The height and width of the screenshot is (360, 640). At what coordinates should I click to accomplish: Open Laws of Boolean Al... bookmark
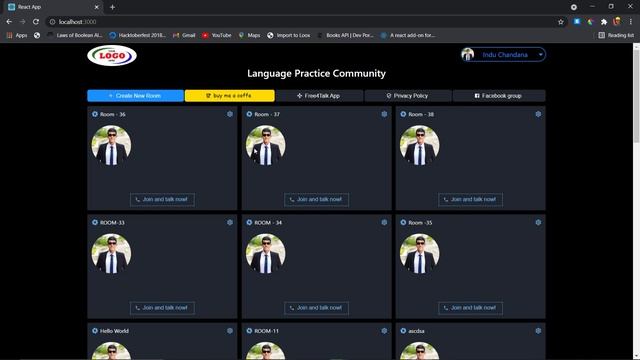point(75,36)
